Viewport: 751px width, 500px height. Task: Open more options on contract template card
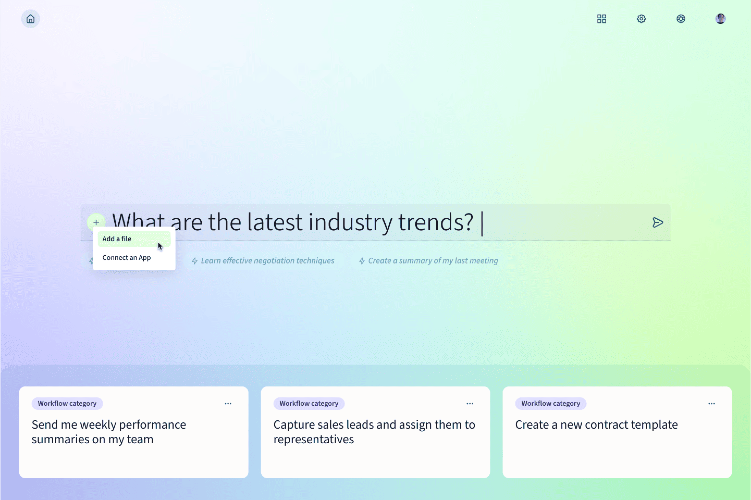pos(712,404)
